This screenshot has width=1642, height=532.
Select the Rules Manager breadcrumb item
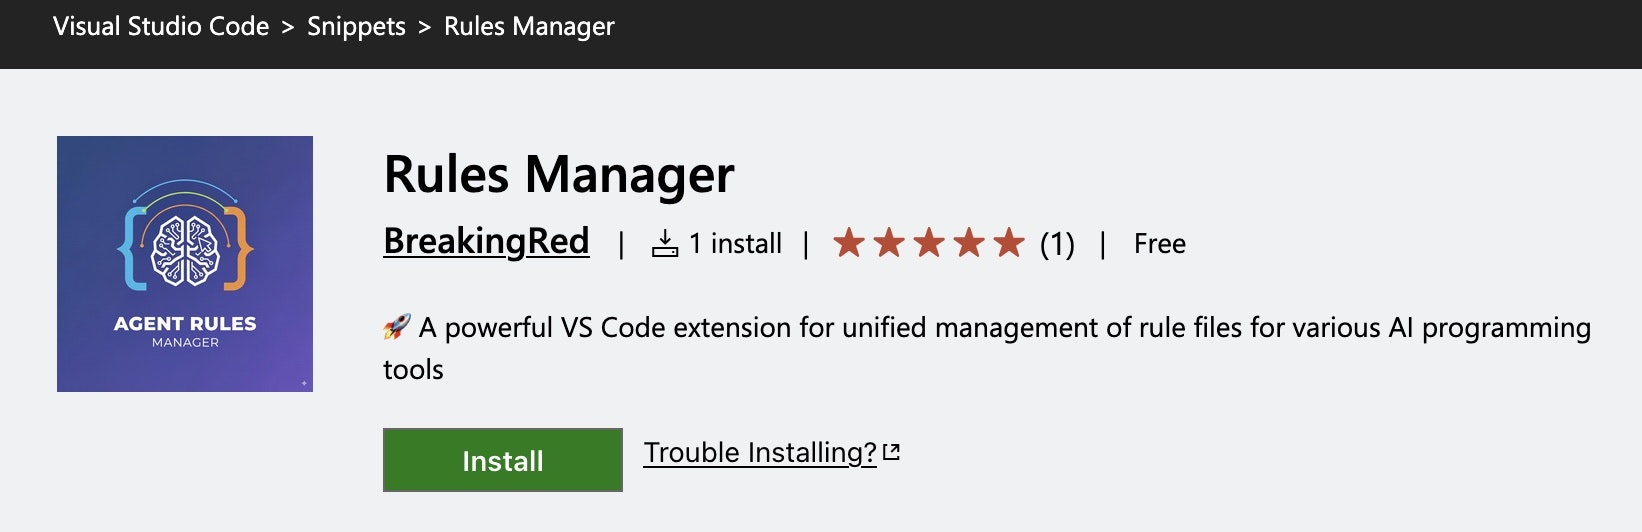(529, 27)
